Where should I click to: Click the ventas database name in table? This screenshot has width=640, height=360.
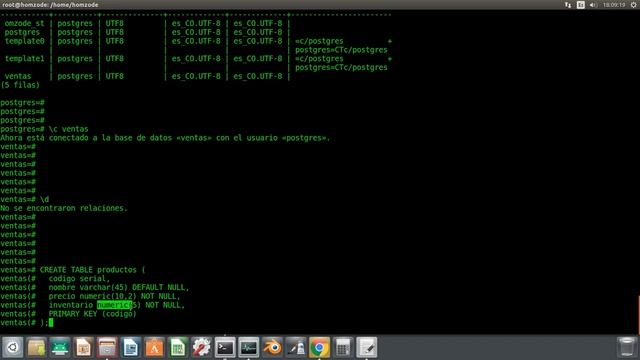coord(18,76)
